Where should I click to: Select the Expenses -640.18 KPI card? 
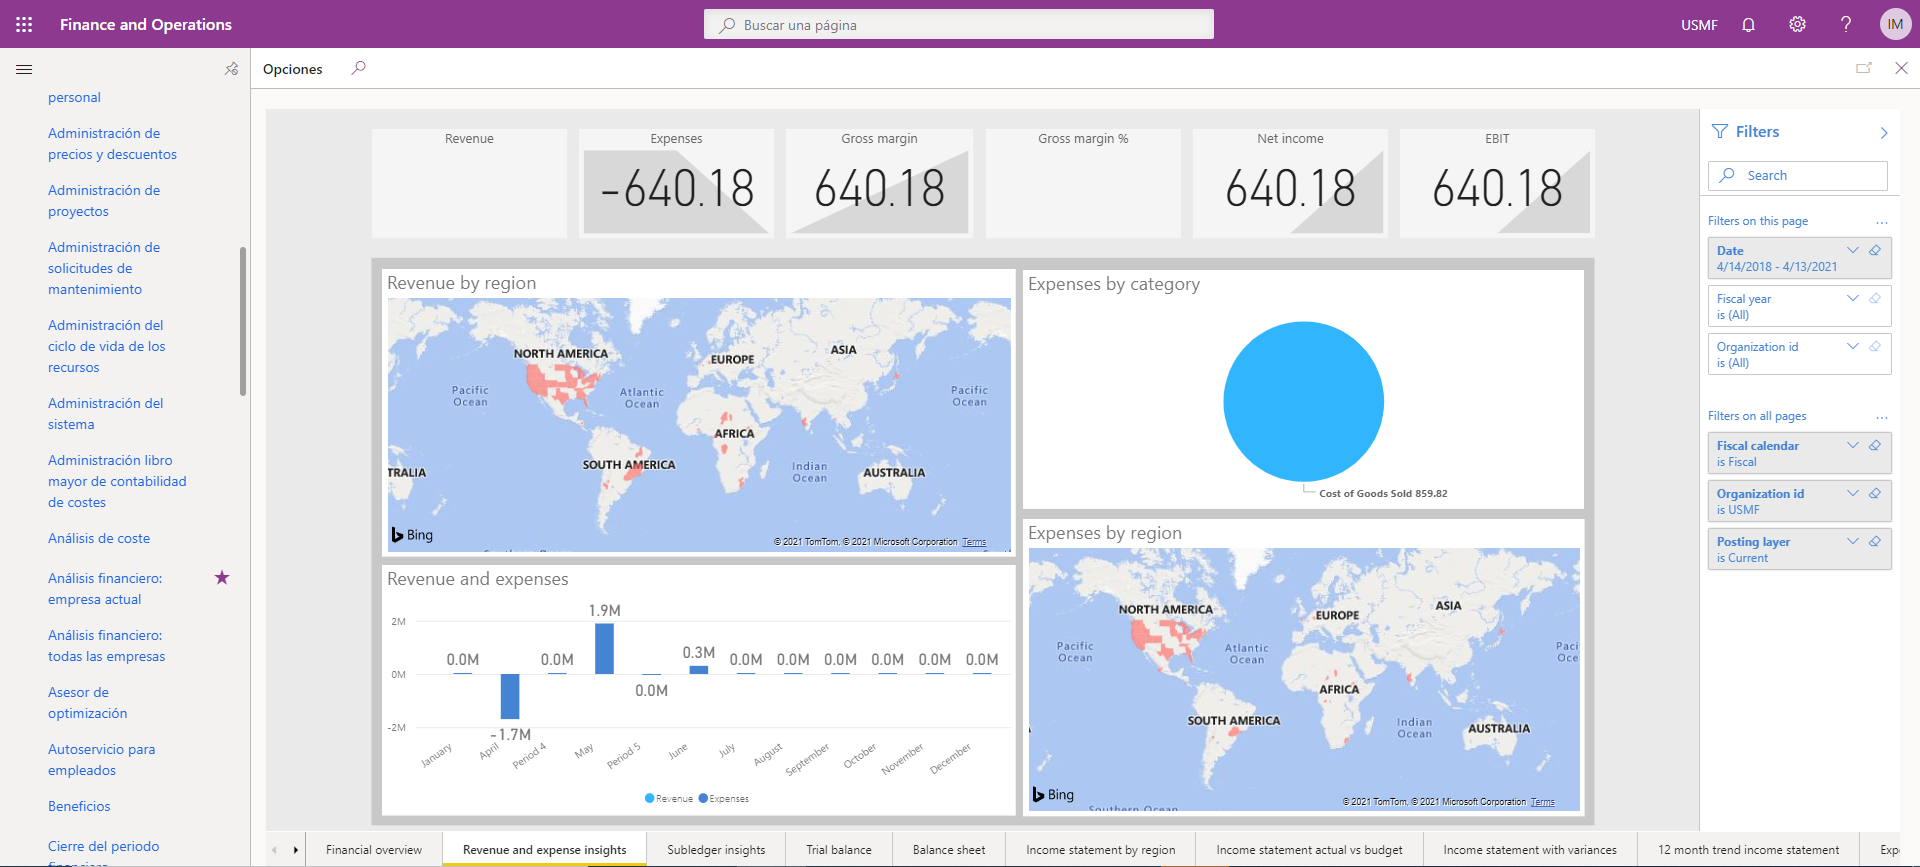(x=677, y=183)
